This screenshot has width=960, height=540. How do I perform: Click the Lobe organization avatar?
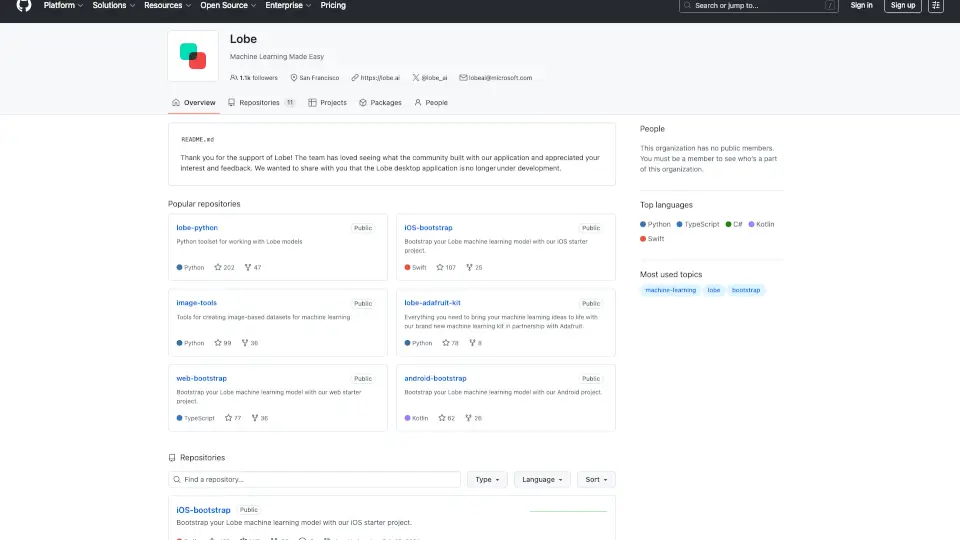(x=193, y=56)
